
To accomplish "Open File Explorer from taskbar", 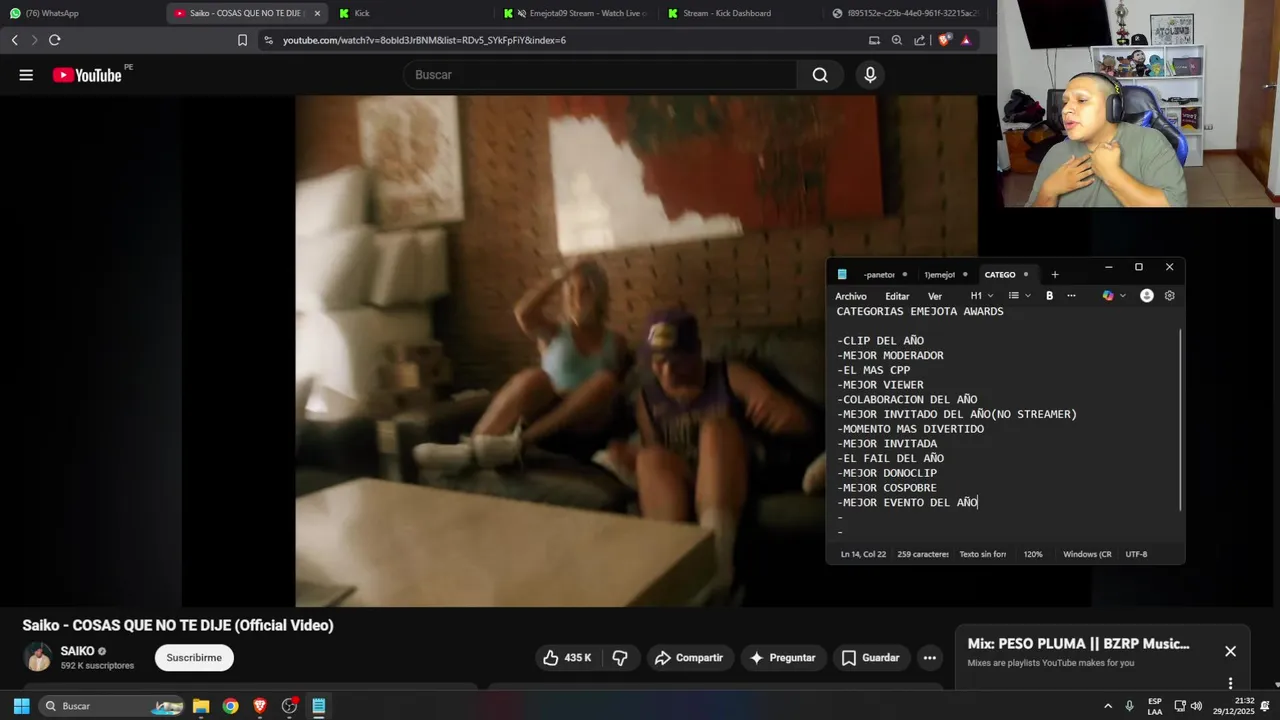I will 201,706.
